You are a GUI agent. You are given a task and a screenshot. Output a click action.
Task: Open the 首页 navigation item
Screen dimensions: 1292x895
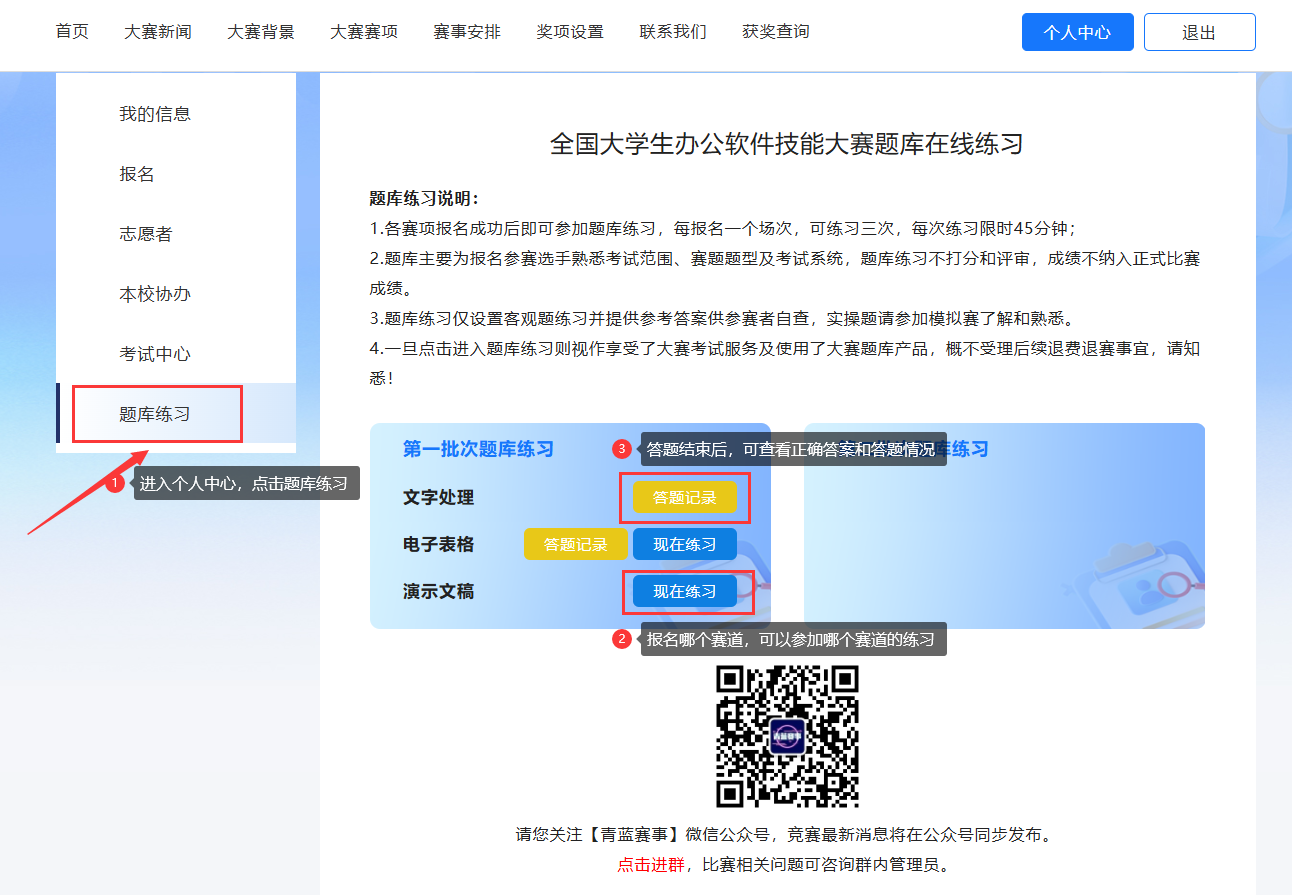click(x=72, y=32)
